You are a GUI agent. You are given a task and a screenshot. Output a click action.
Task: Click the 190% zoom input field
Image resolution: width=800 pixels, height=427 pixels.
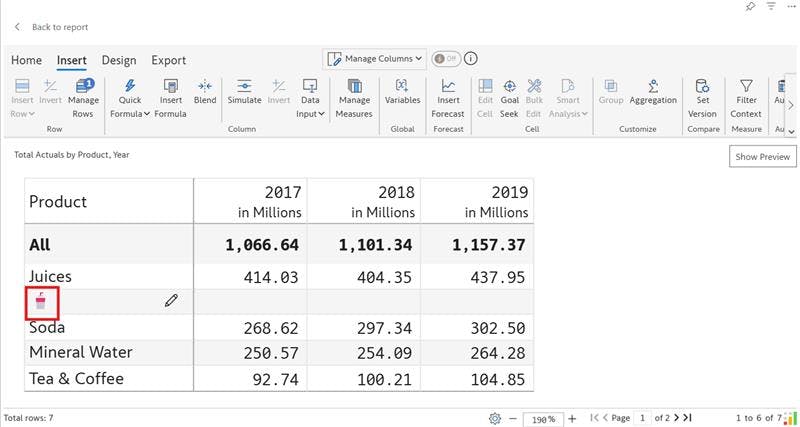pyautogui.click(x=543, y=419)
